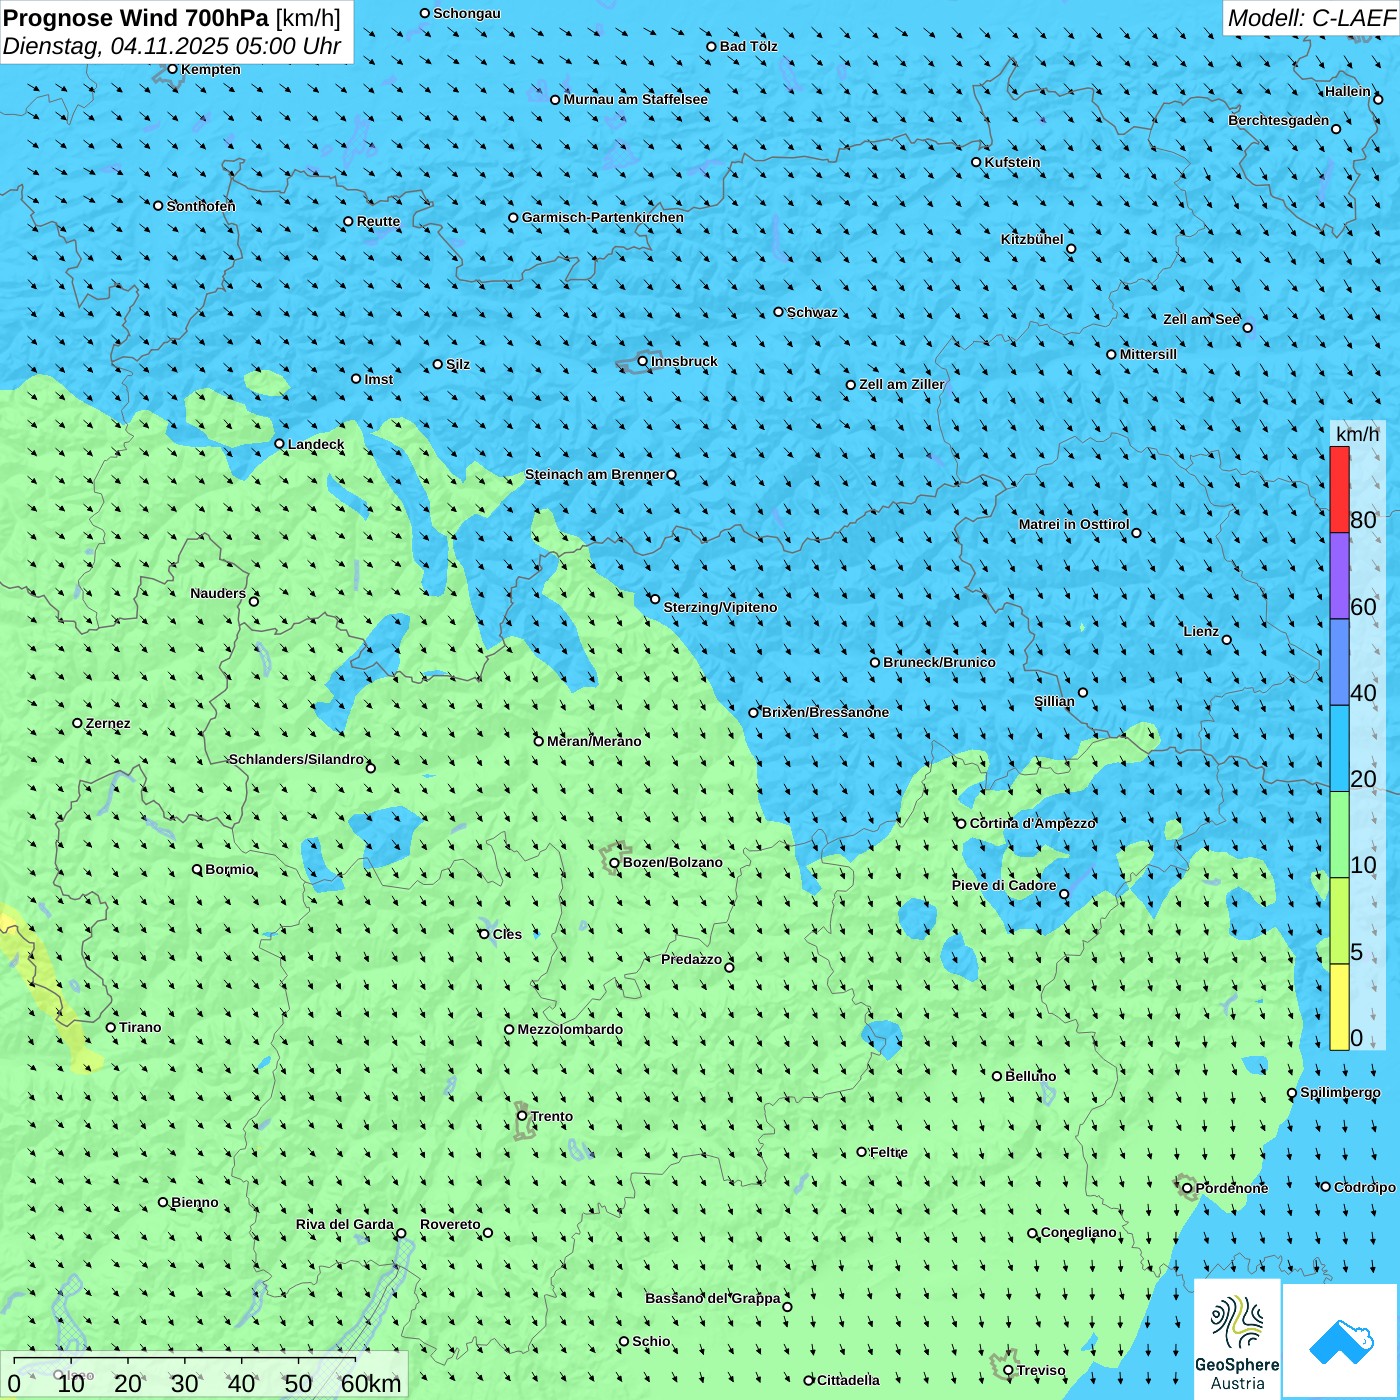Viewport: 1400px width, 1400px height.
Task: Click the Treviso city marker
Action: pyautogui.click(x=1008, y=1370)
